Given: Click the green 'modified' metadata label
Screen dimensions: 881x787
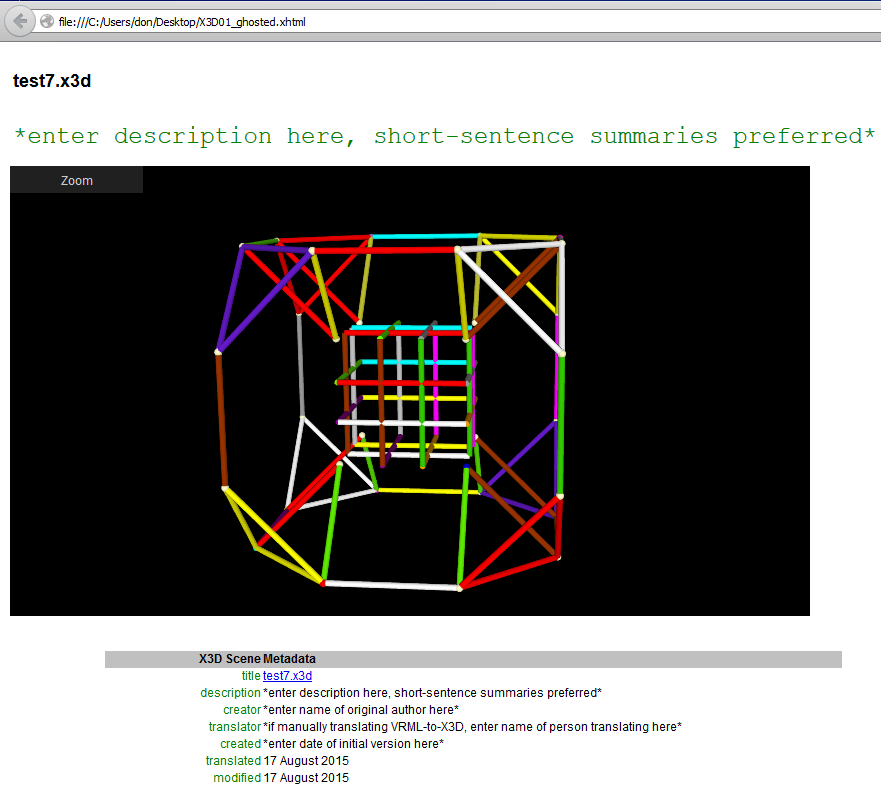Looking at the screenshot, I should tap(236, 778).
